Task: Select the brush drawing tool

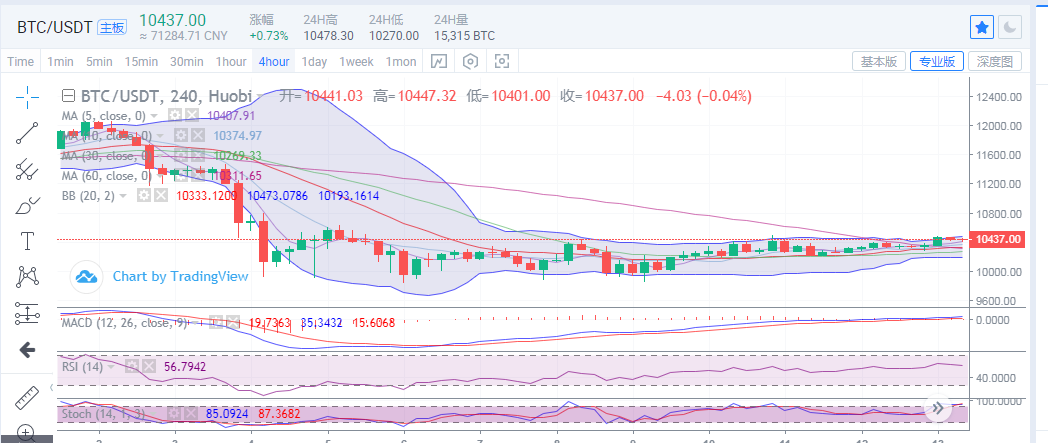Action: [27, 204]
